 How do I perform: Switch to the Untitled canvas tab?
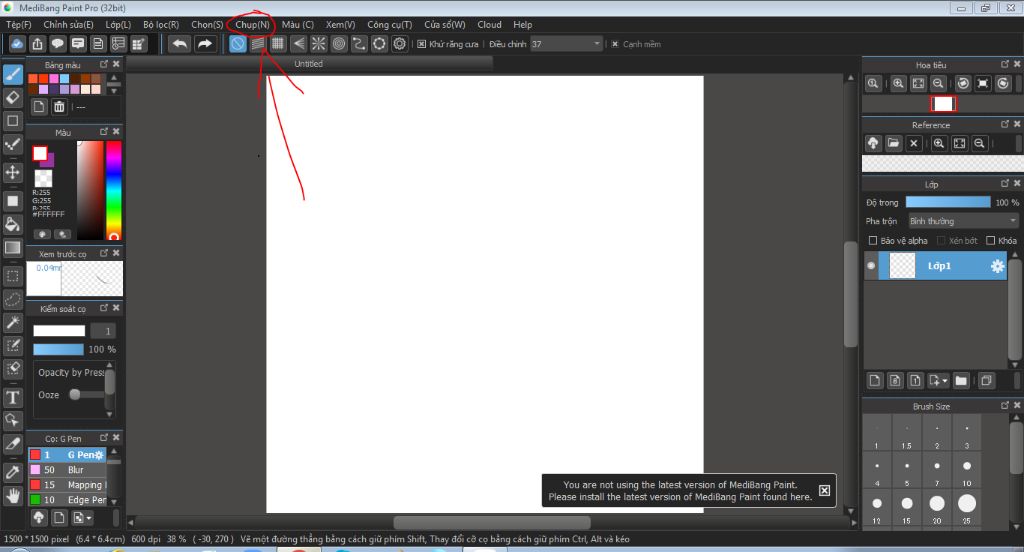[x=308, y=63]
